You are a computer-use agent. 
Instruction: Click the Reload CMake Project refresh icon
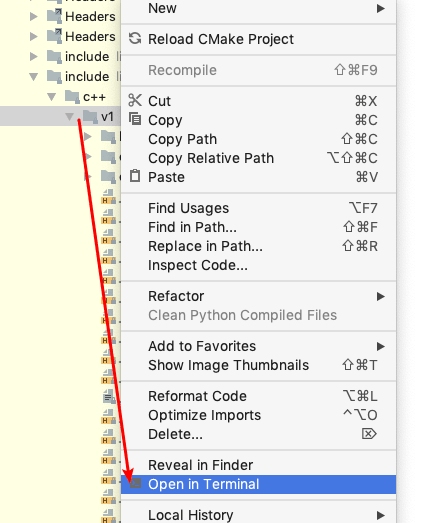[135, 38]
